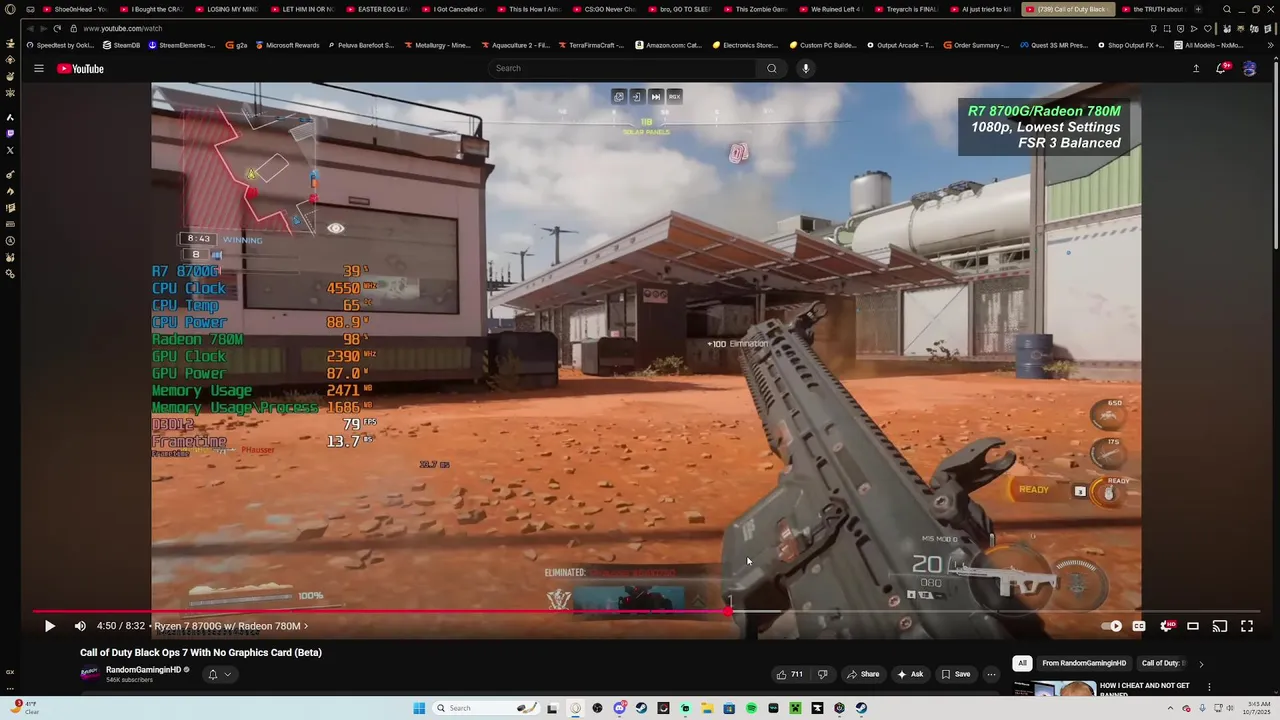
Task: Click the search magnifier button on YouTube
Action: (x=771, y=68)
